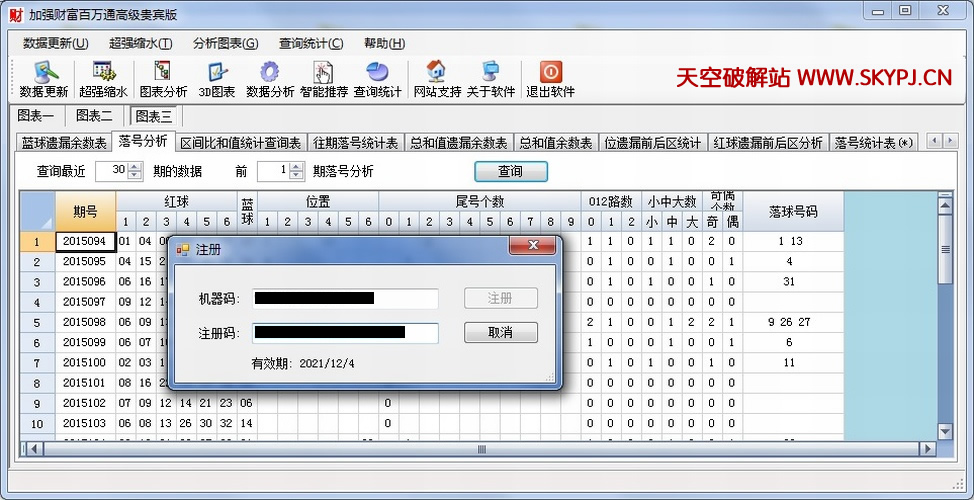This screenshot has width=974, height=500.
Task: Click the 注册码 input field
Action: click(345, 333)
